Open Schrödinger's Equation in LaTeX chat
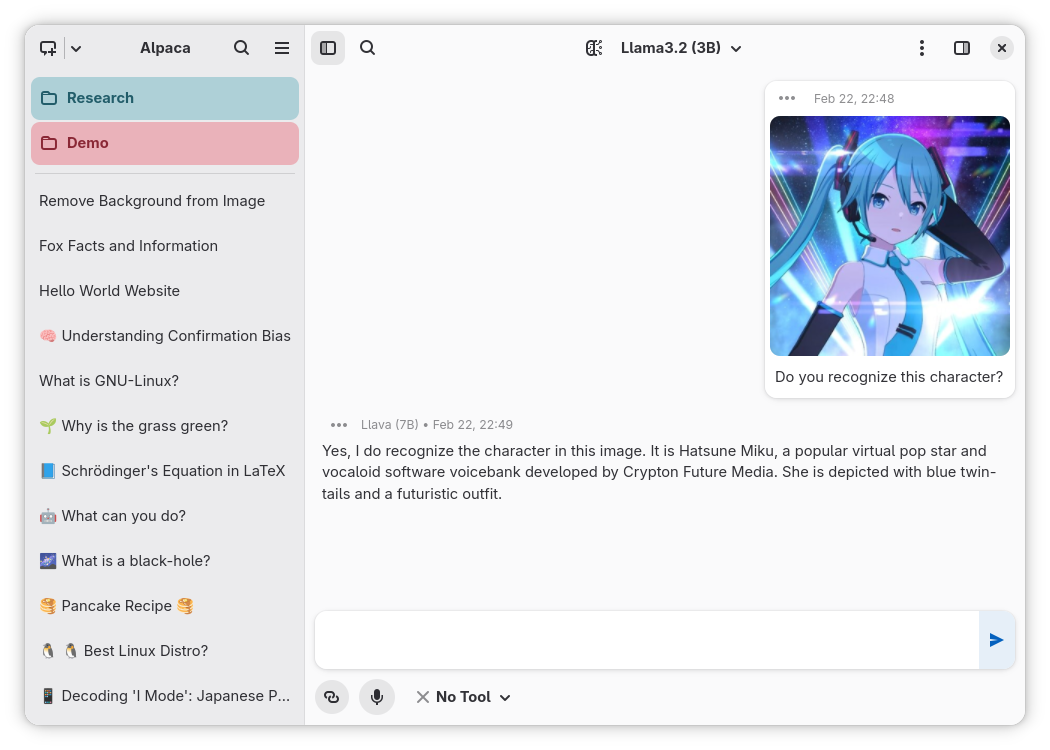 click(165, 471)
